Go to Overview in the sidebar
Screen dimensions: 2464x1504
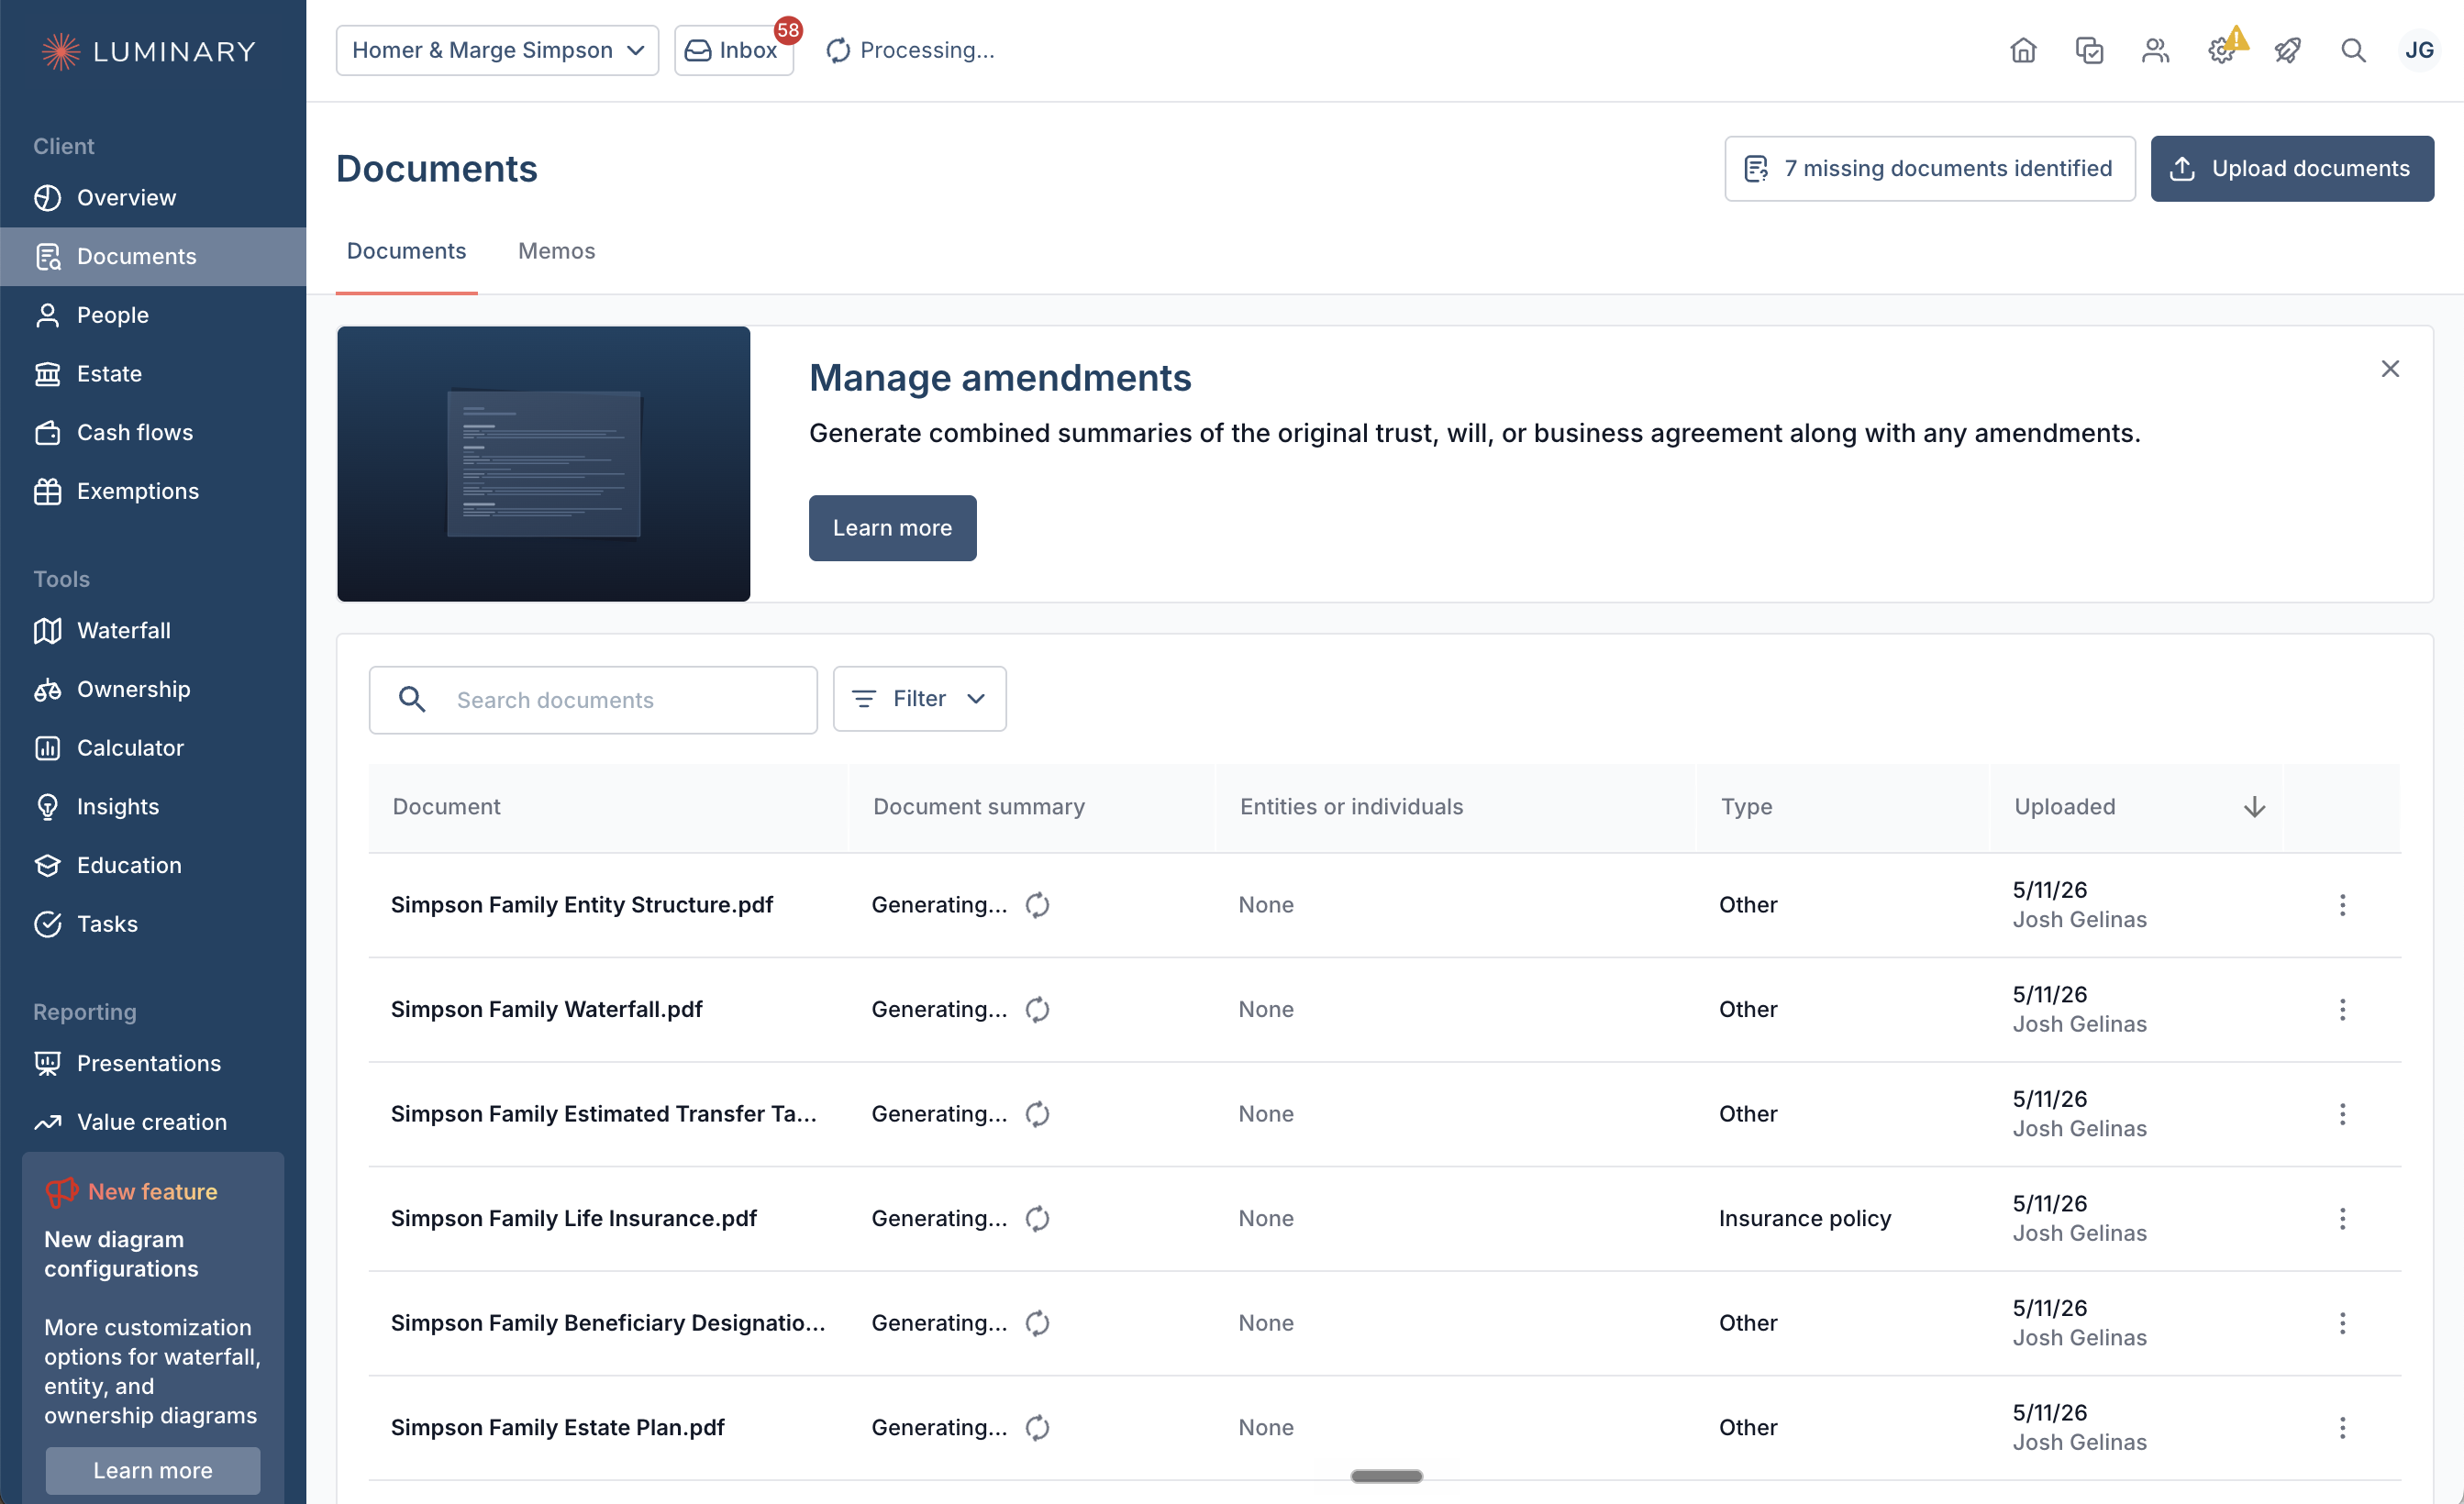point(153,198)
